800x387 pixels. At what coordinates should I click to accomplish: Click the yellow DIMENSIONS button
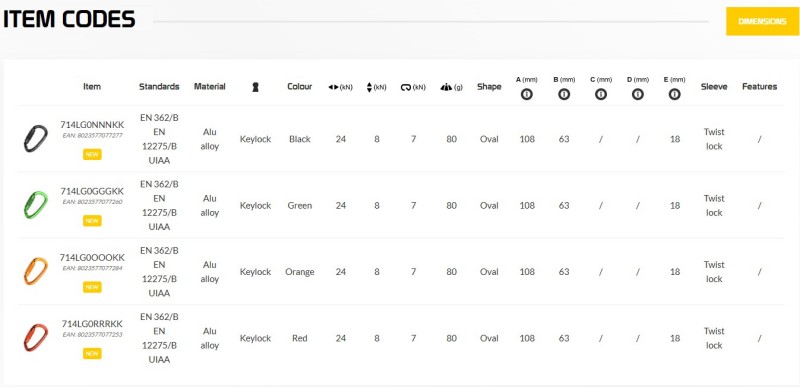pyautogui.click(x=762, y=21)
